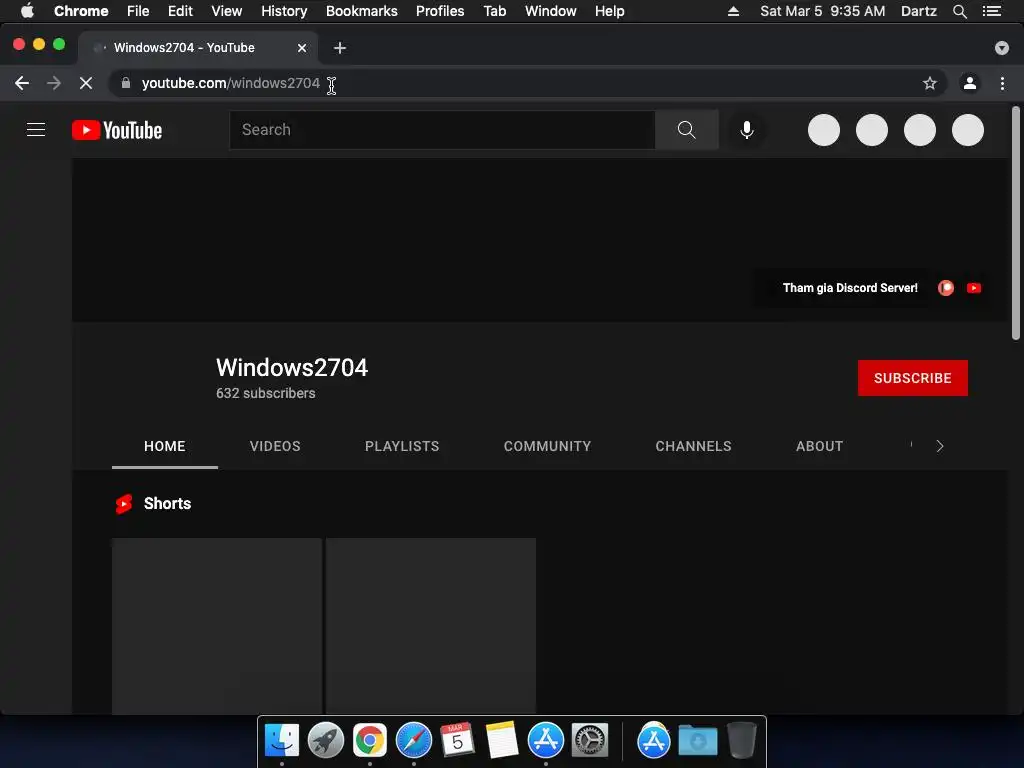The image size is (1024, 768).
Task: Activate voice search microphone
Action: 746,130
